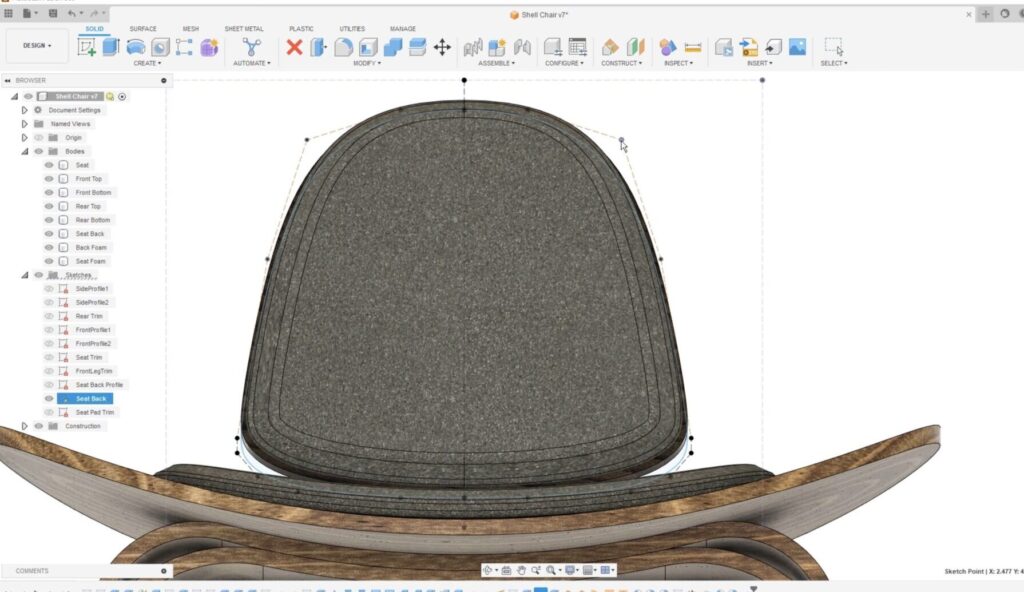This screenshot has height=592, width=1024.
Task: Expand the Document Settings node
Action: pyautogui.click(x=24, y=110)
